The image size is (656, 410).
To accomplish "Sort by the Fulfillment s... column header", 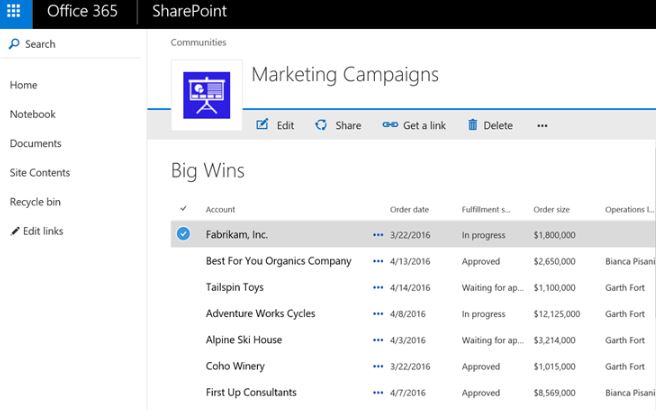I will click(x=486, y=210).
